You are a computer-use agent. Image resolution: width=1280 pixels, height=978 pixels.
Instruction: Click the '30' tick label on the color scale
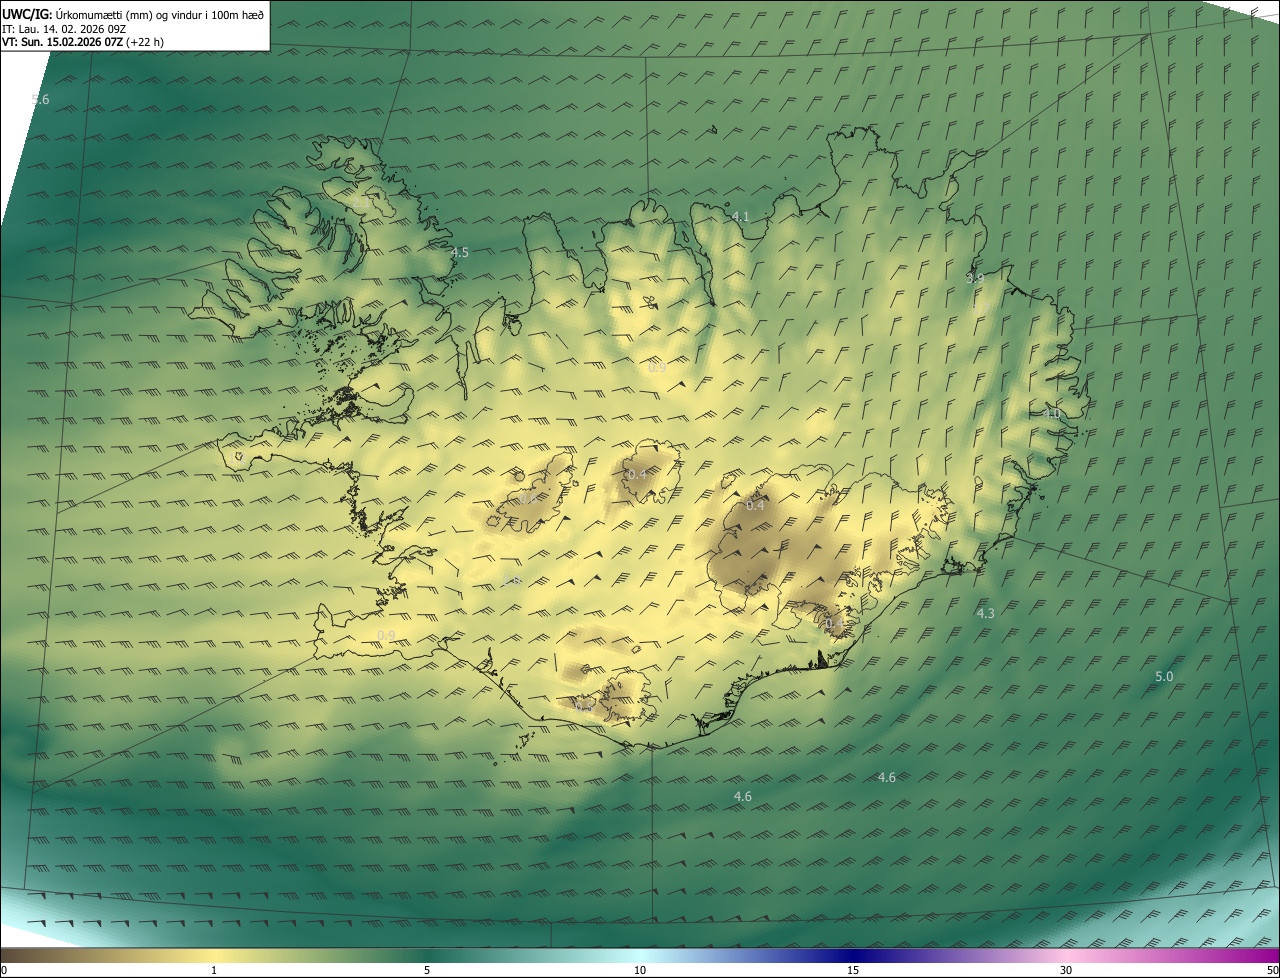click(x=1066, y=971)
